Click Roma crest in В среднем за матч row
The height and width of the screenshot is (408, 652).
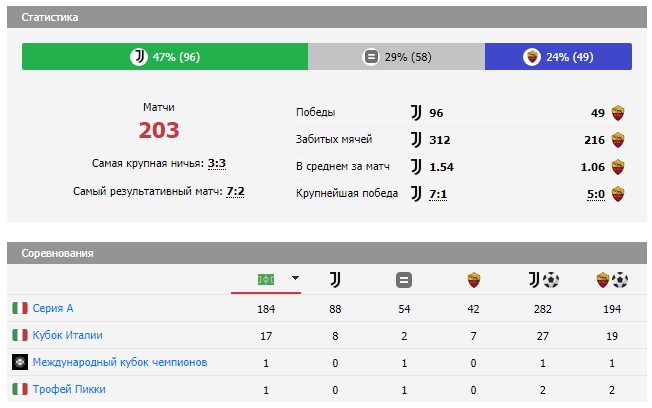coord(618,167)
